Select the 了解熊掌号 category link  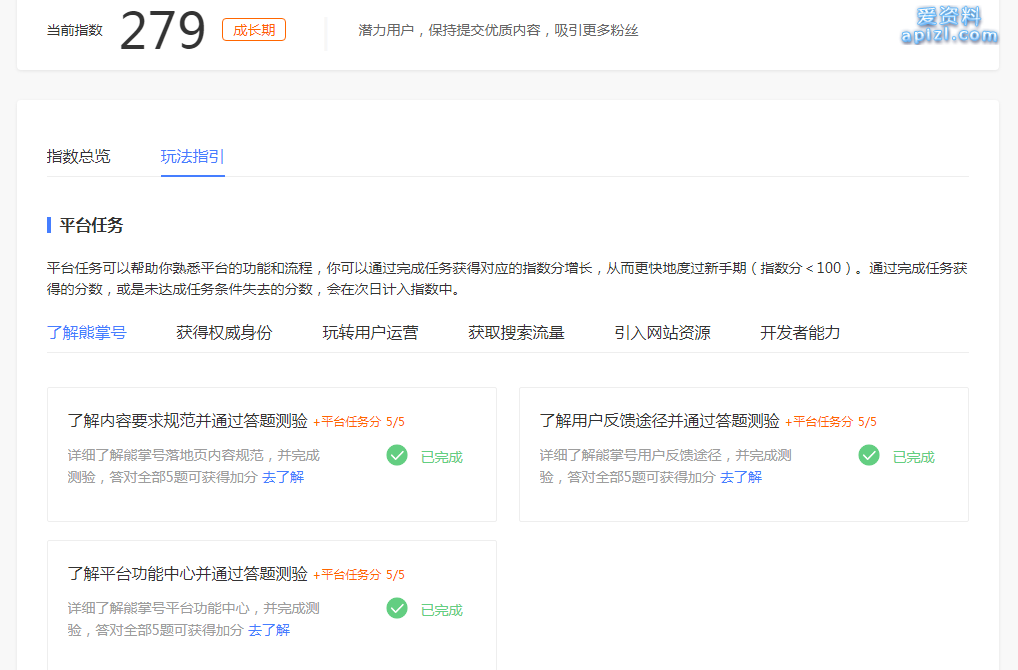(x=84, y=332)
